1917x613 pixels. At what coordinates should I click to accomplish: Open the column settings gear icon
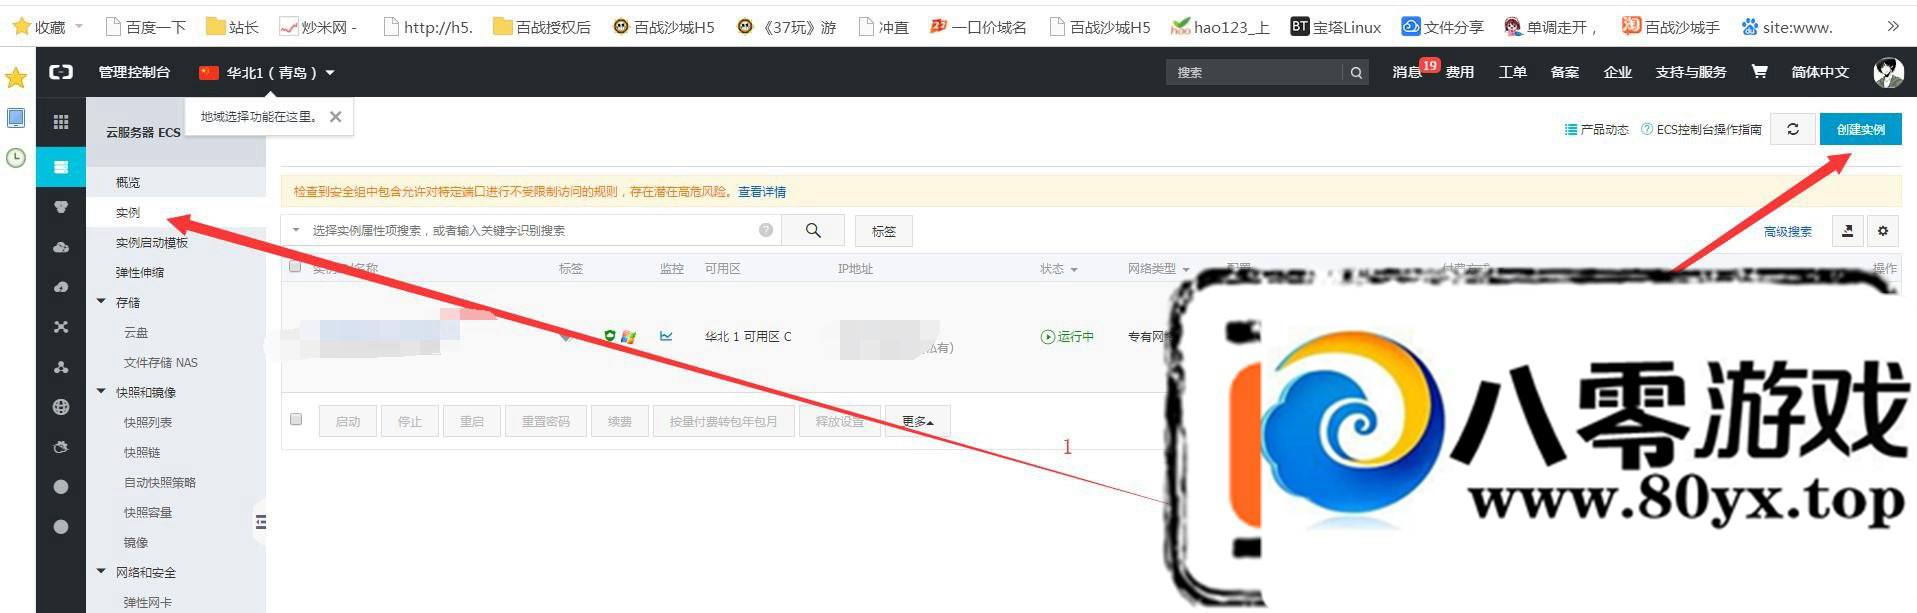[1883, 231]
